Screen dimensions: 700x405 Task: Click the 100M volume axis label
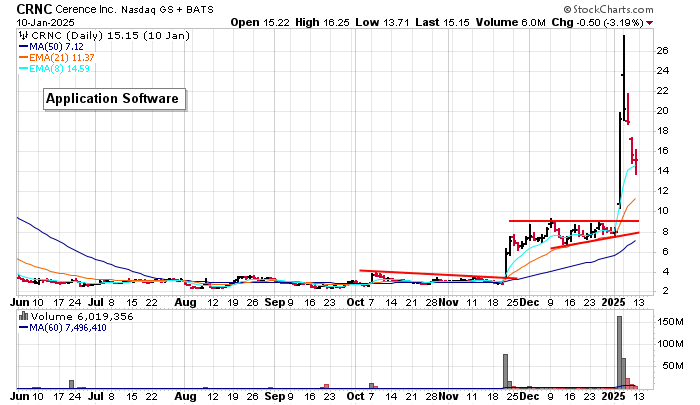point(670,344)
